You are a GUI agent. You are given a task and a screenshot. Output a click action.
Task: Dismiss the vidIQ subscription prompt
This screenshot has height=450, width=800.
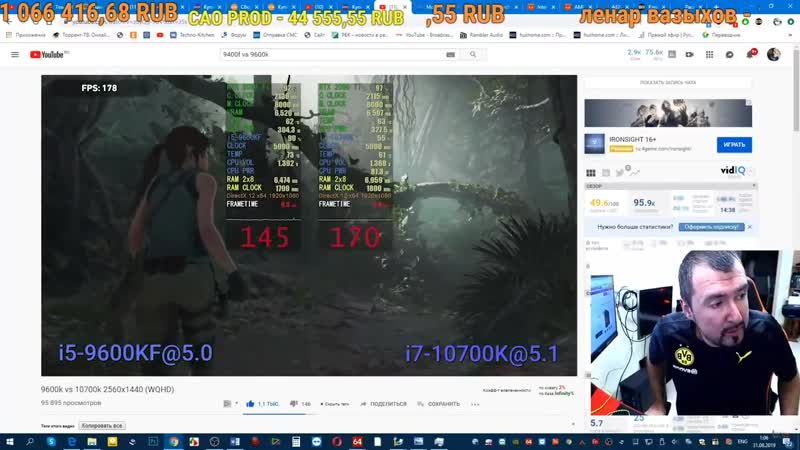point(749,227)
